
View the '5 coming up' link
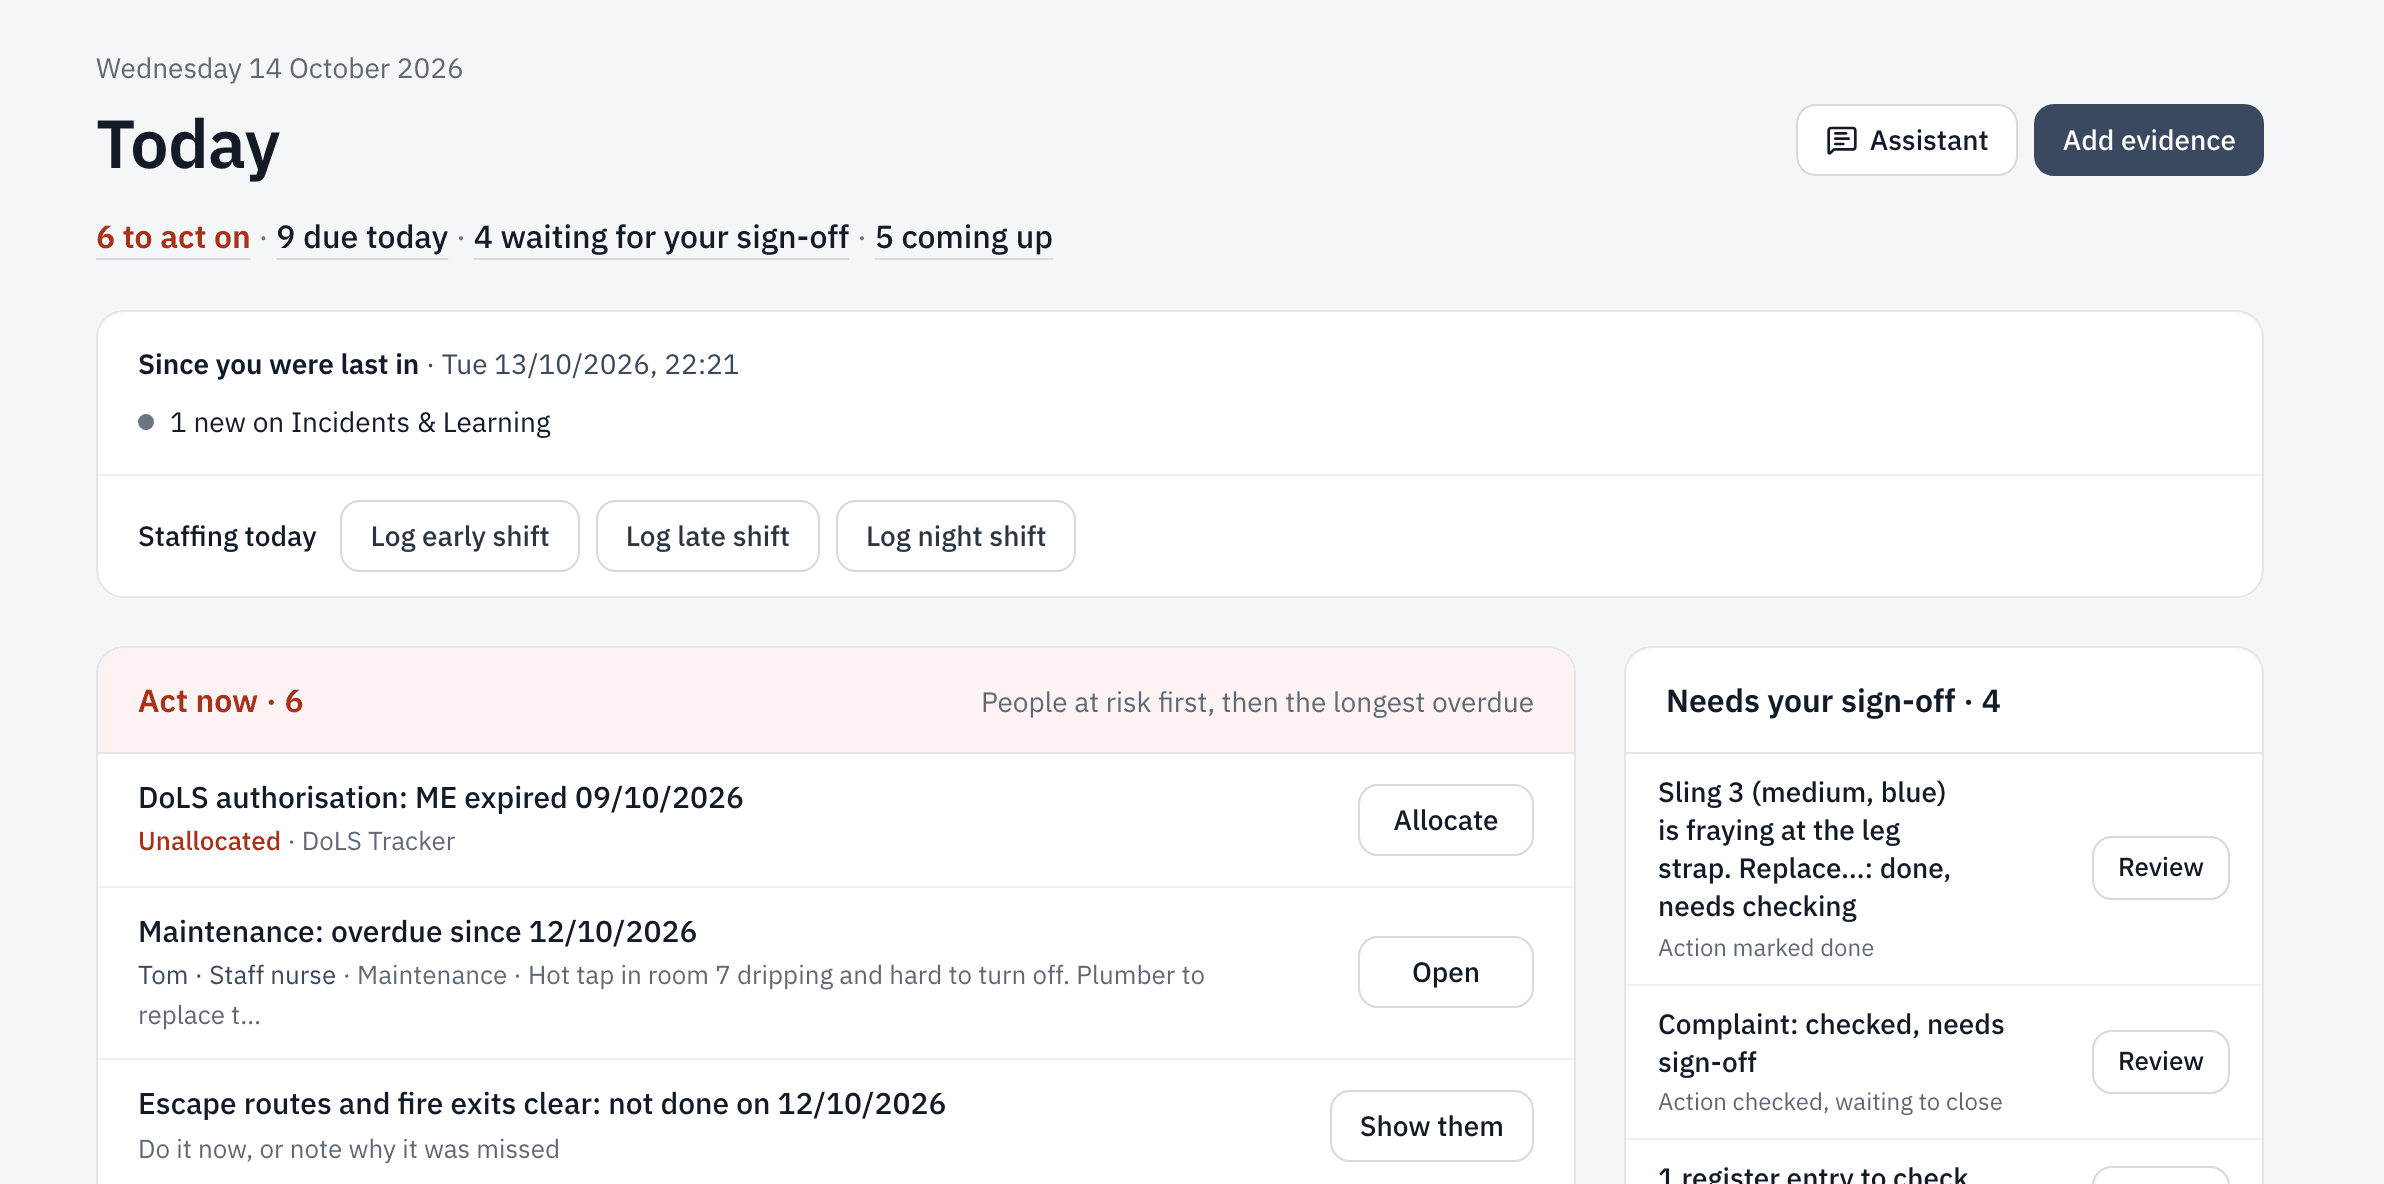(964, 237)
